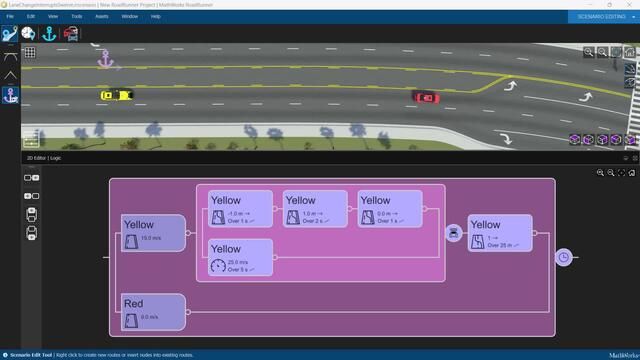The height and width of the screenshot is (360, 640).
Task: Select the Yellow 1.0 m lane offset node
Action: pos(315,209)
